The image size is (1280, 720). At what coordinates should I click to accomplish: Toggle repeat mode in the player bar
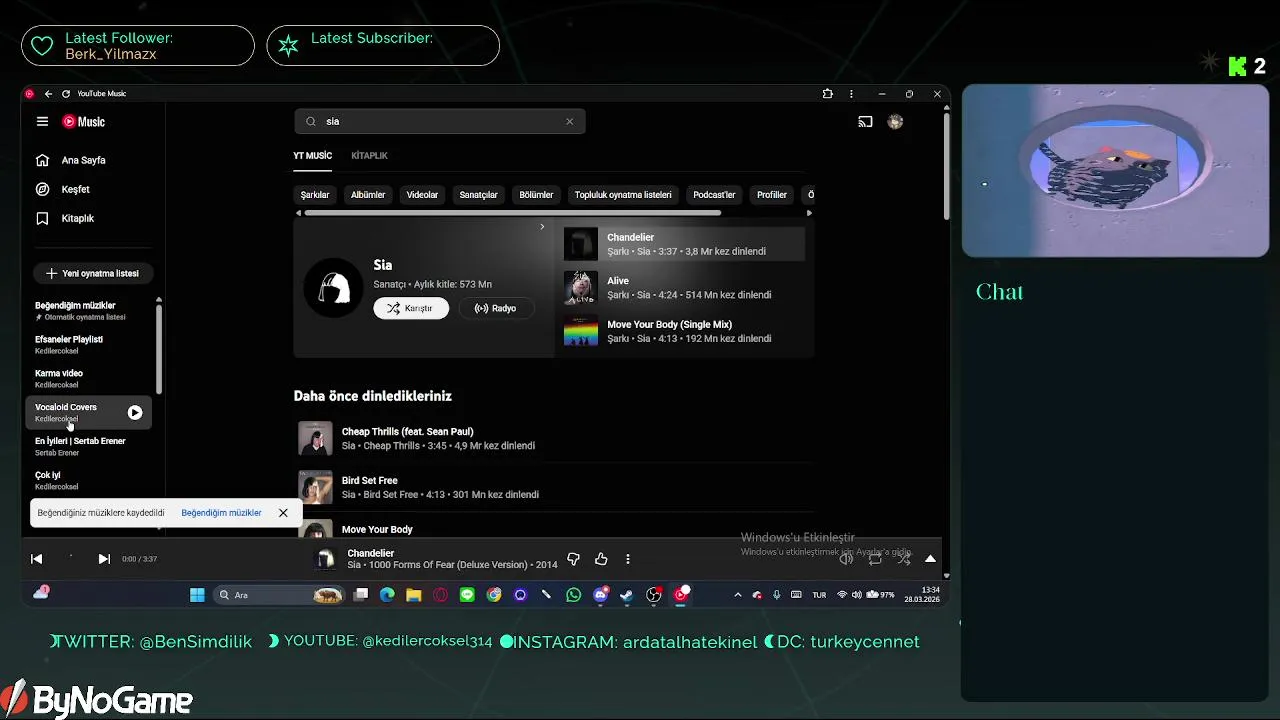click(x=875, y=559)
